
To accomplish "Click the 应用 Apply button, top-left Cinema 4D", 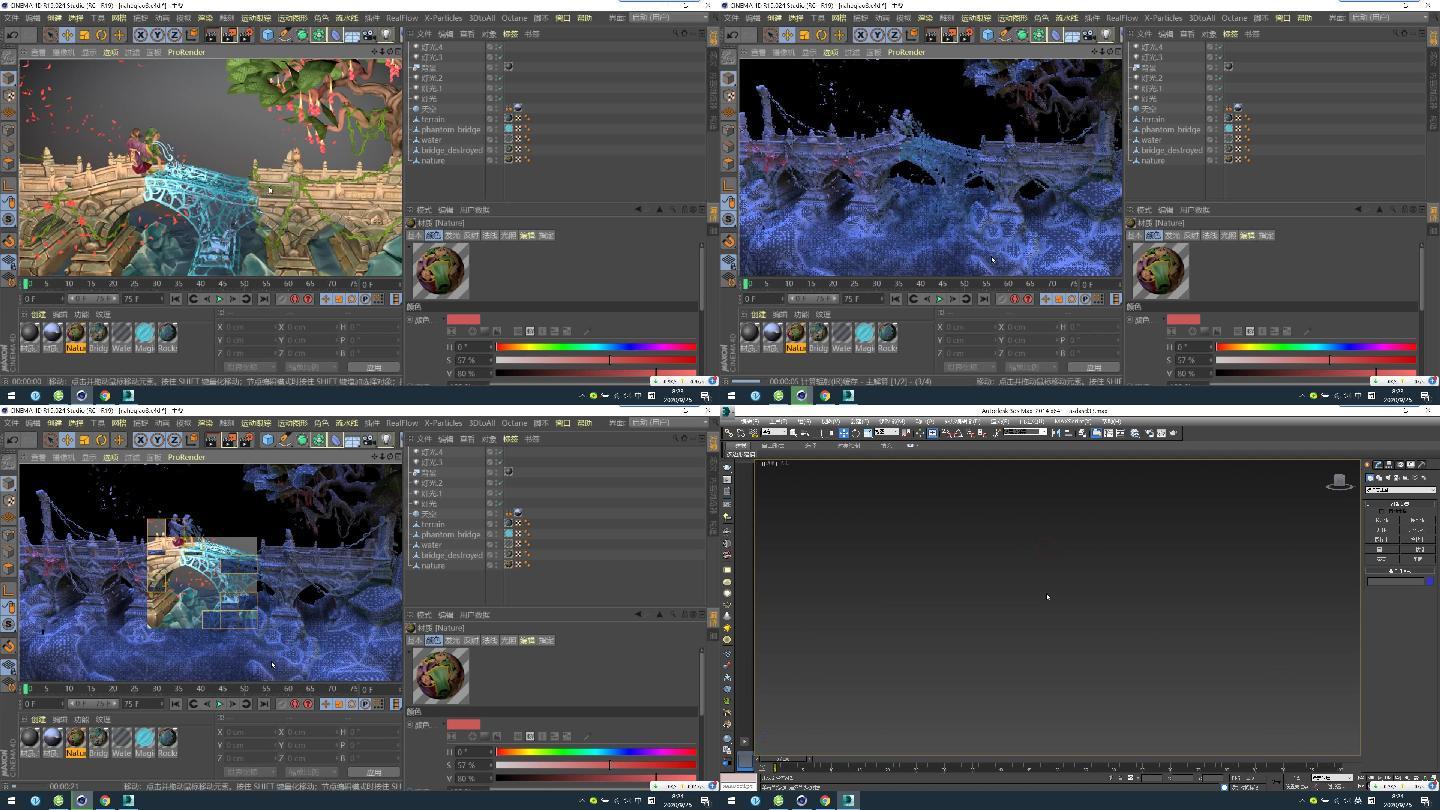I will [374, 366].
